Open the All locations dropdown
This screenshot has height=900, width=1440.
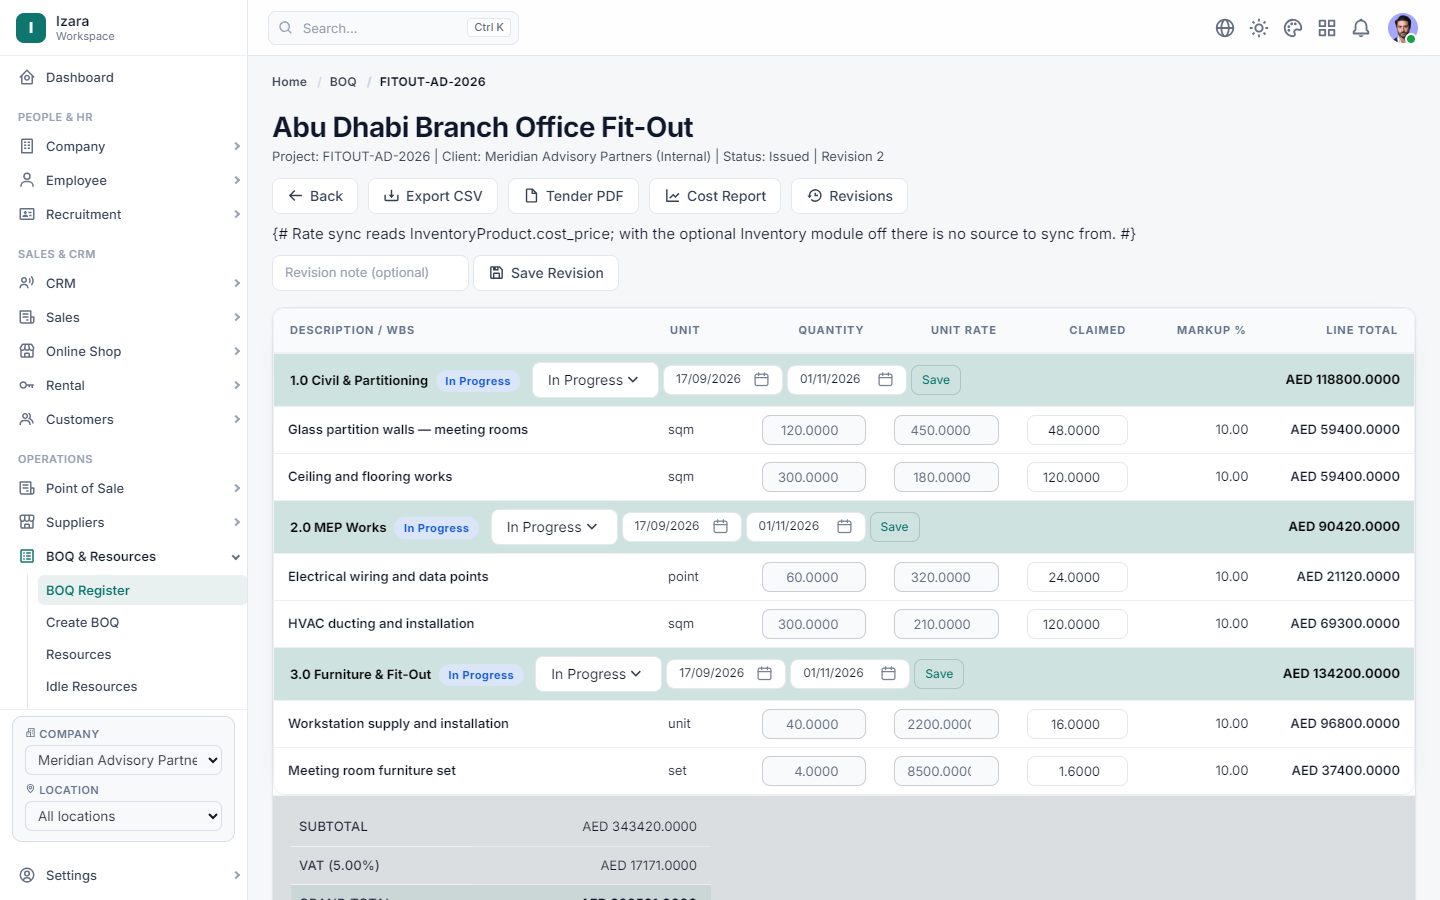point(123,816)
